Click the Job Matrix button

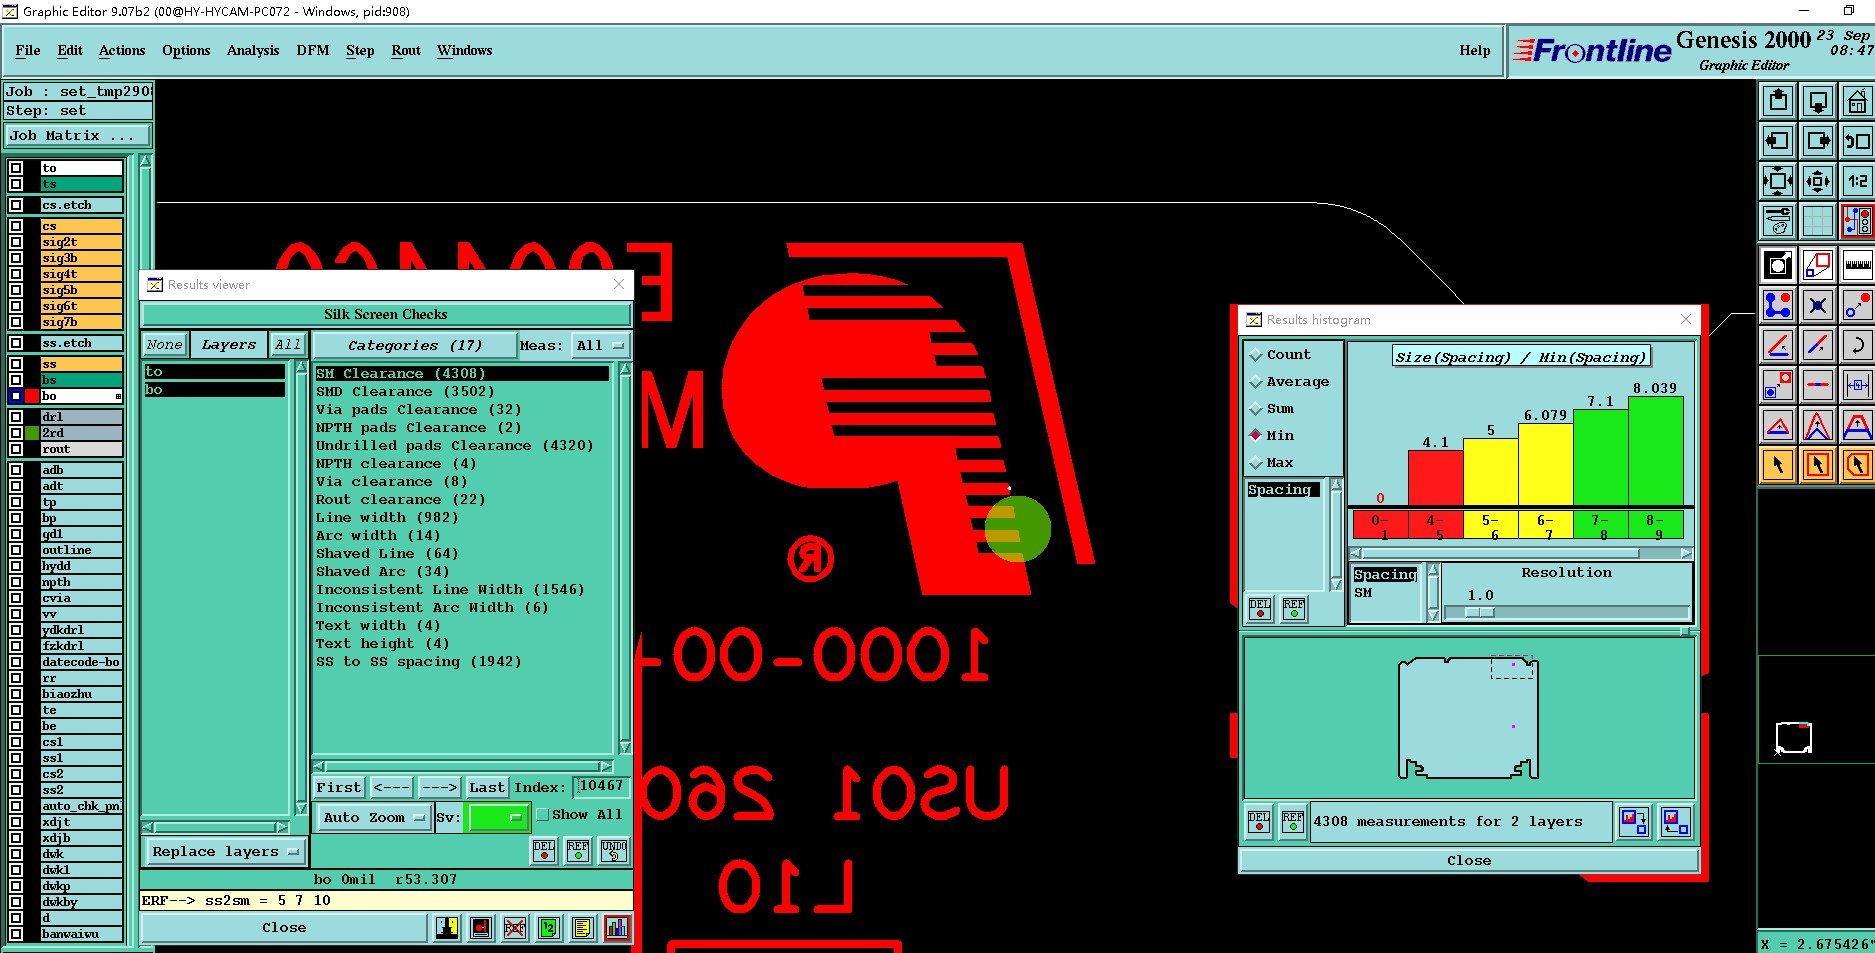79,136
